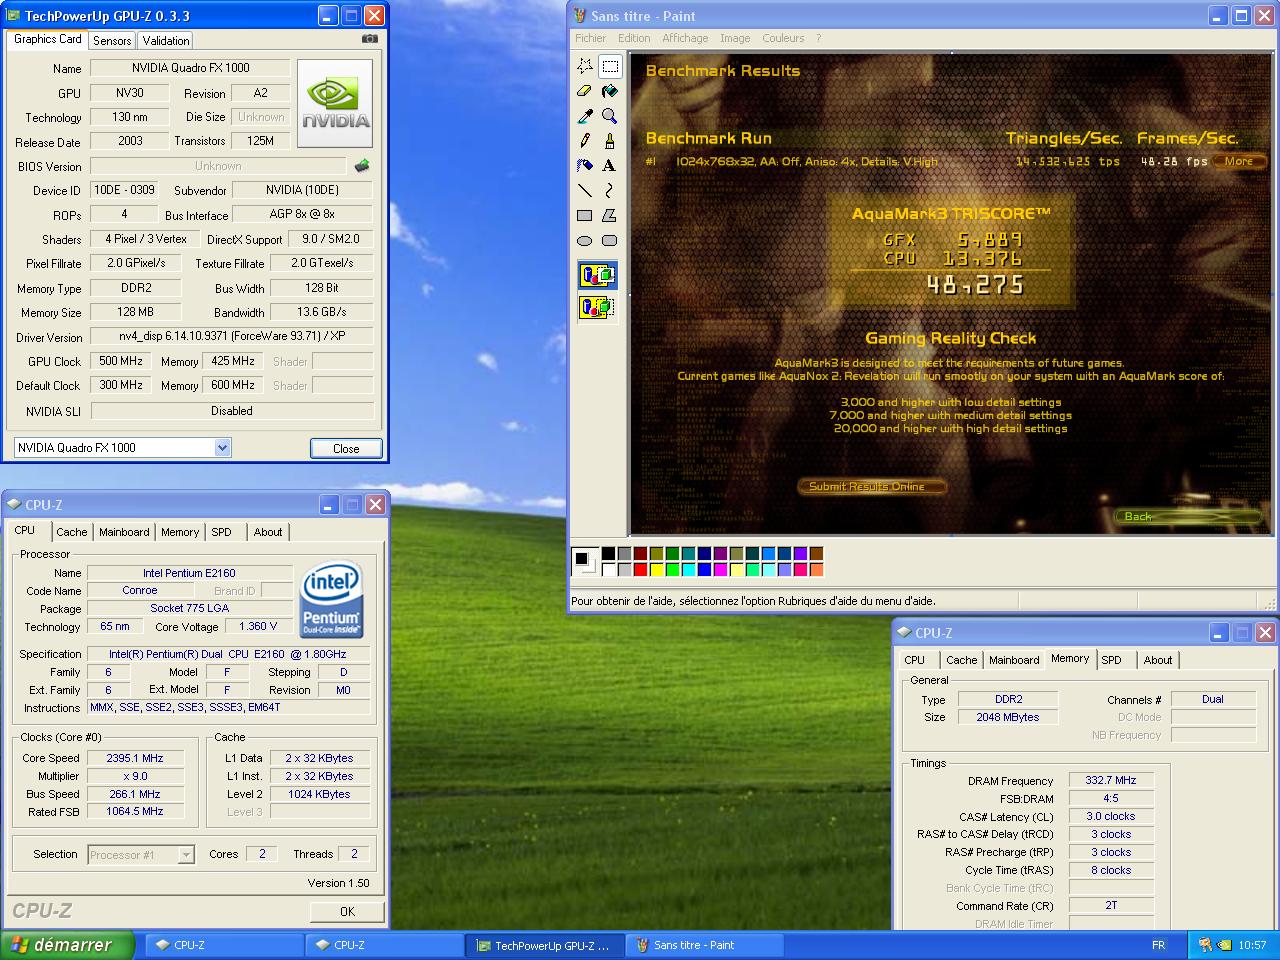Open the CPU tab in right CPU-Z window
The image size is (1280, 960).
[915, 660]
